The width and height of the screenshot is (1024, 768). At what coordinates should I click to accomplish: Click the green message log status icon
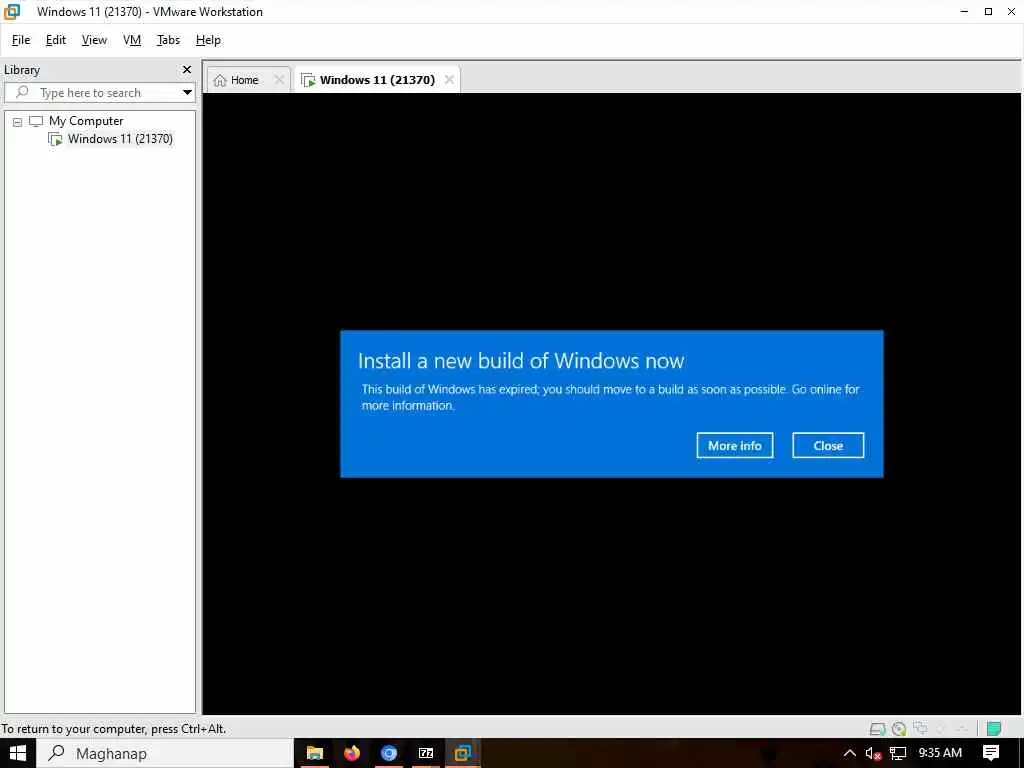(x=994, y=729)
